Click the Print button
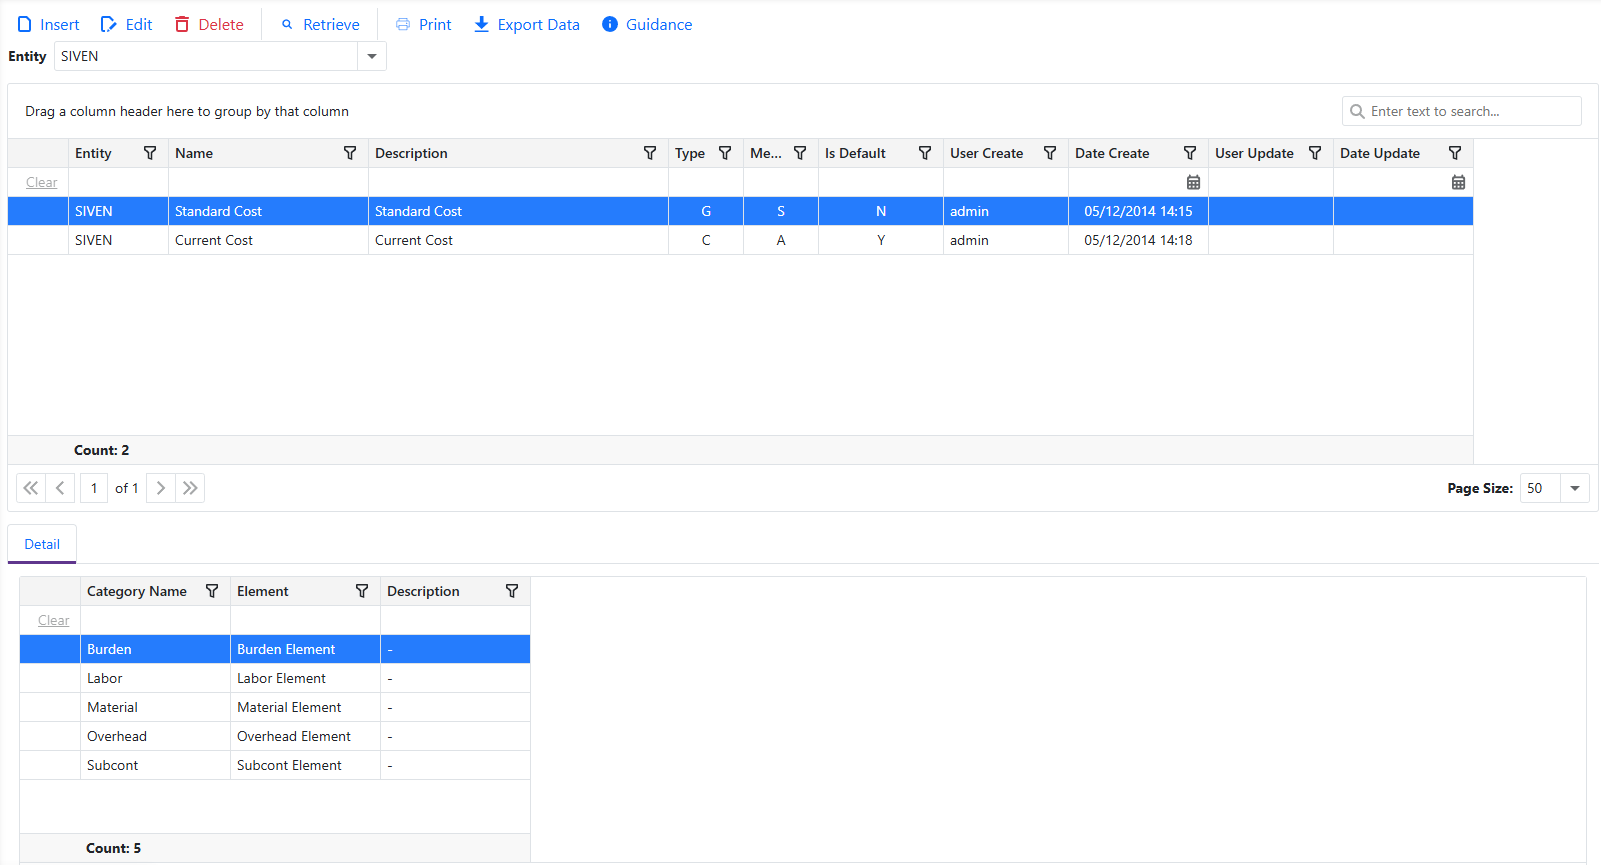The width and height of the screenshot is (1601, 865). 423,24
